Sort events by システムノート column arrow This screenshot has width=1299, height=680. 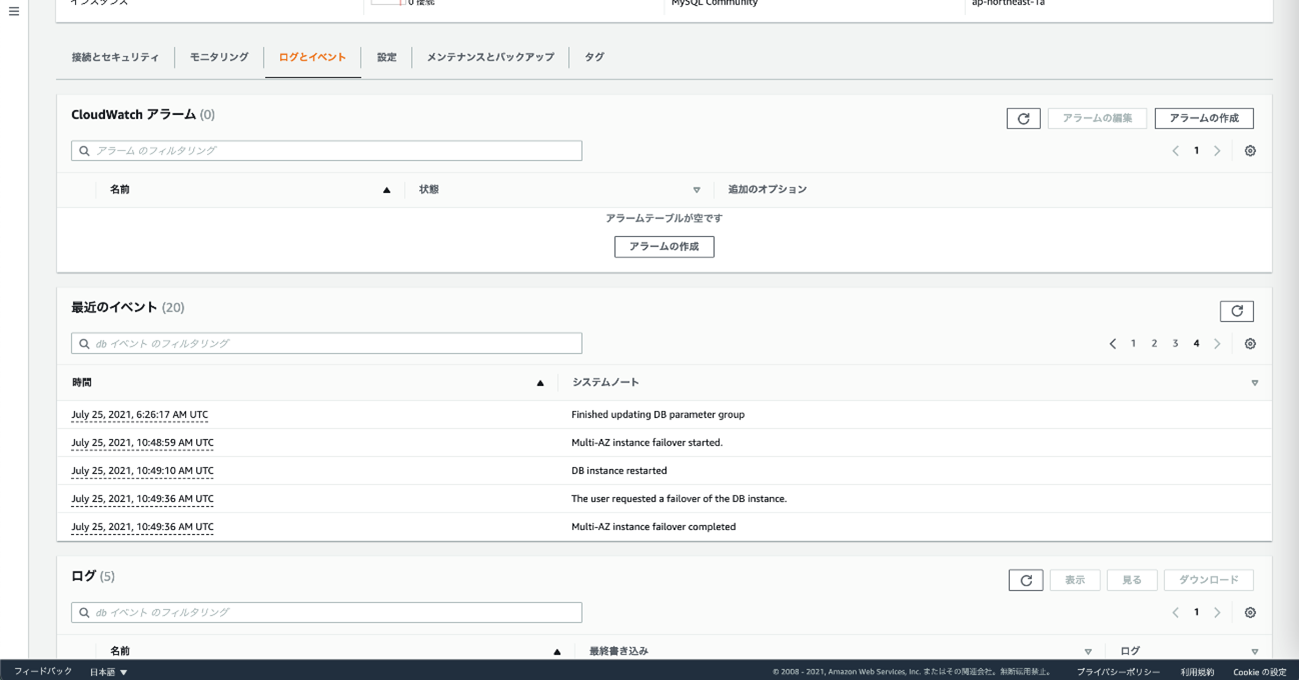(1254, 383)
